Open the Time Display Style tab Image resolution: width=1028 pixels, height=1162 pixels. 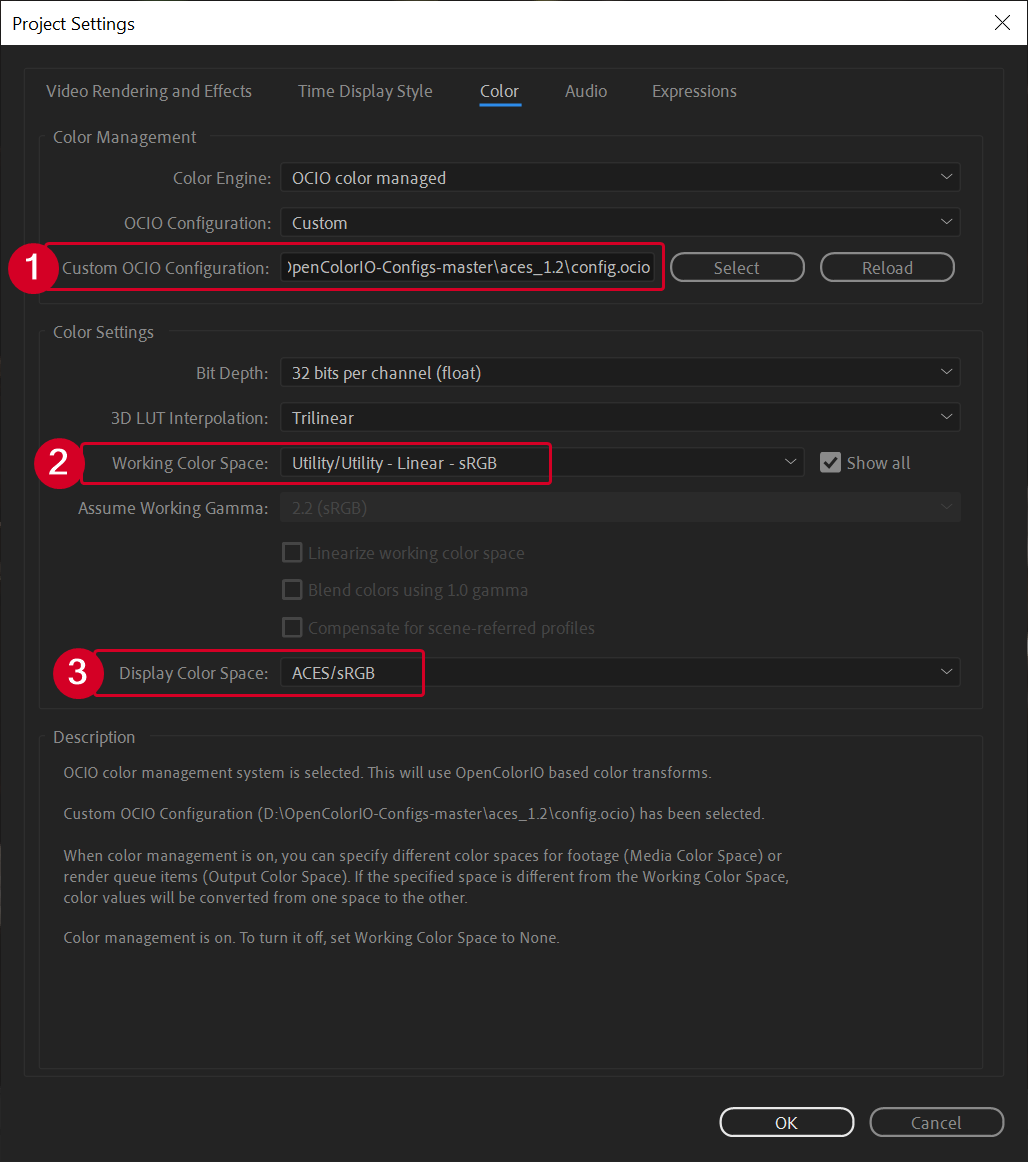tap(365, 91)
